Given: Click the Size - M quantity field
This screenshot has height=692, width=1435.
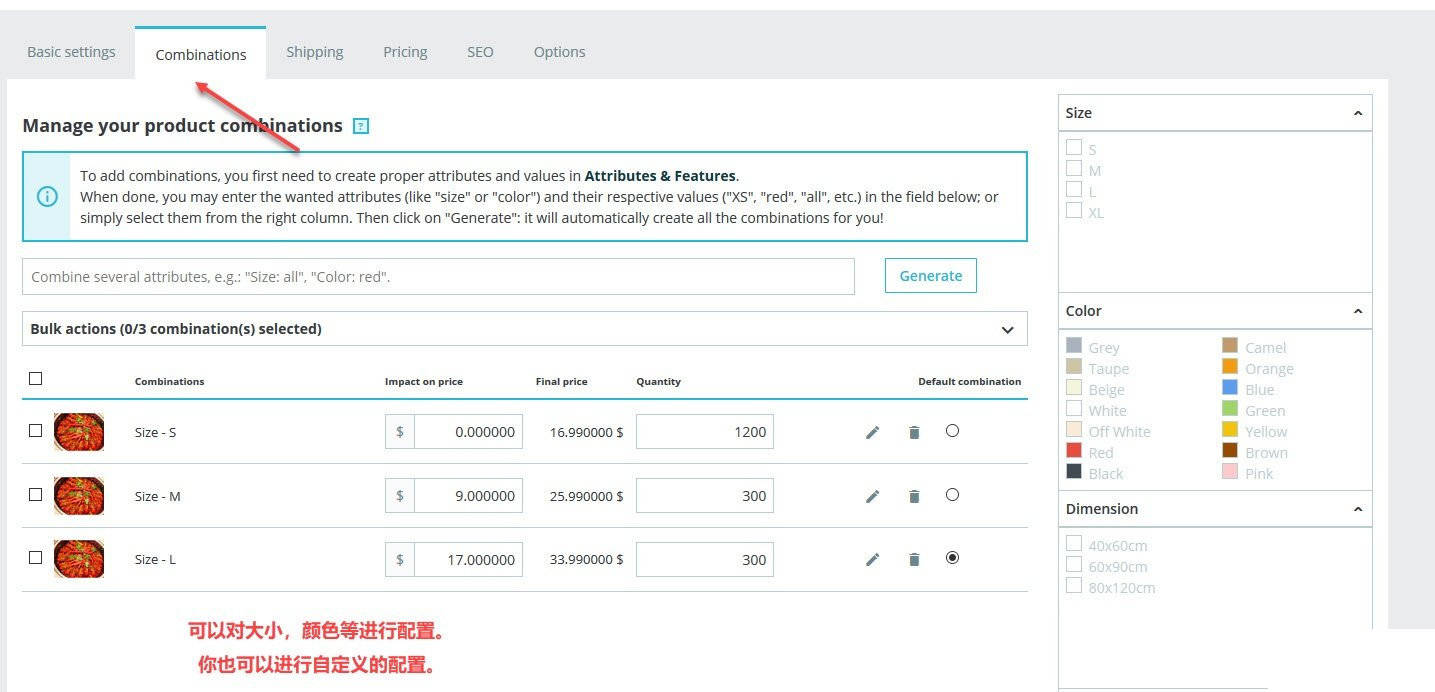Looking at the screenshot, I should click(705, 496).
